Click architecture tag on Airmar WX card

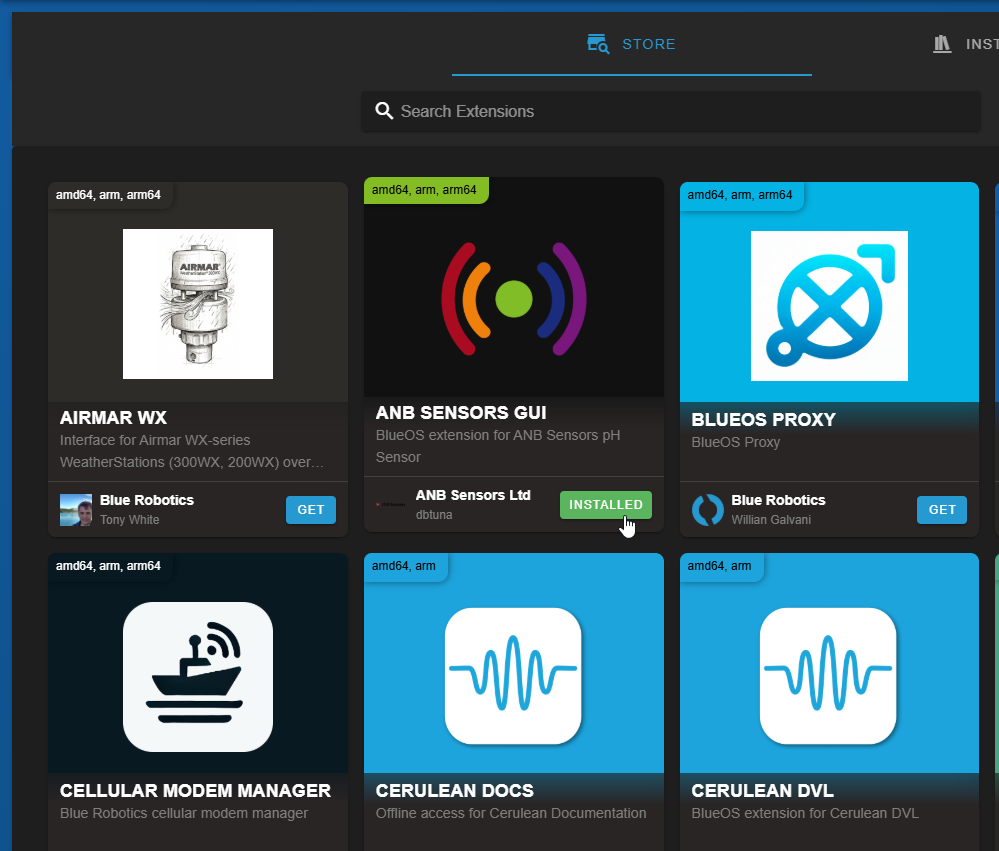tap(108, 195)
